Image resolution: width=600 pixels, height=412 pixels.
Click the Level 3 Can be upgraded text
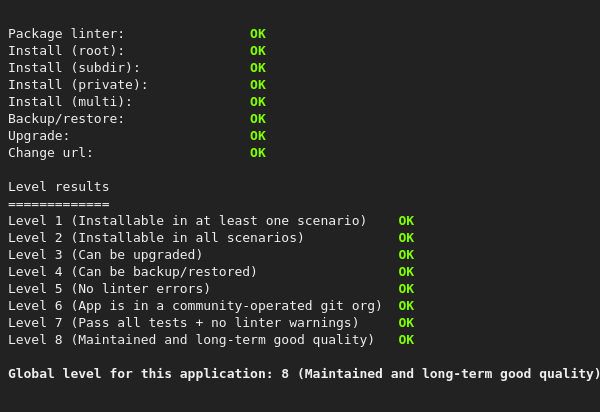click(105, 255)
